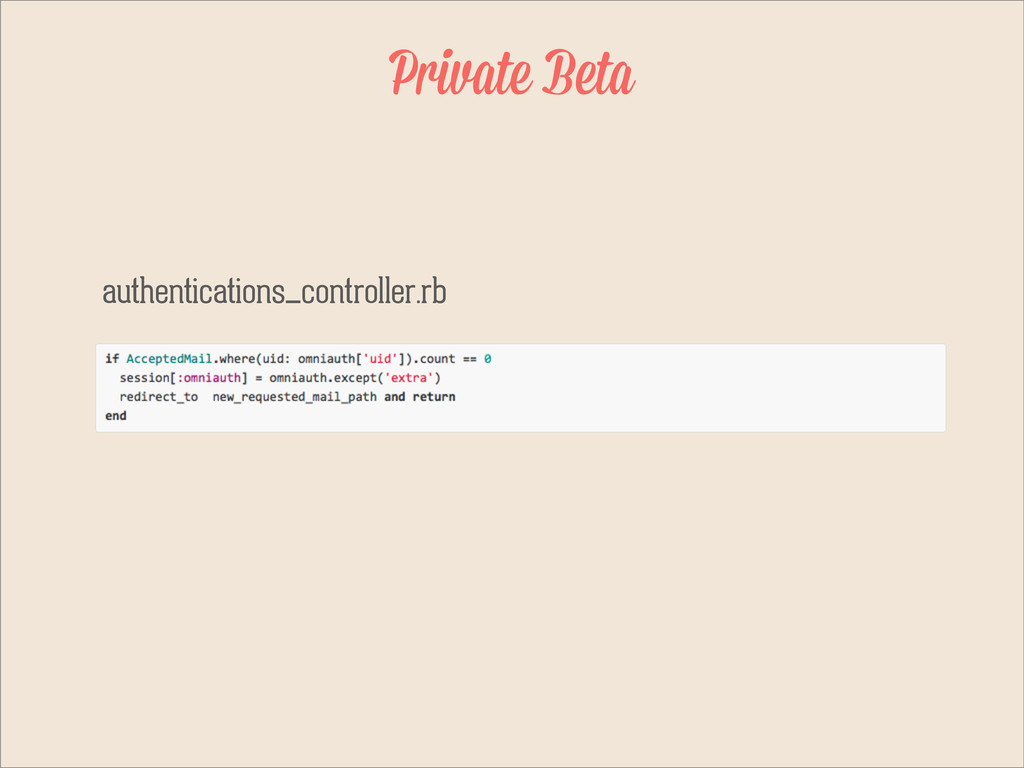Viewport: 1024px width, 768px height.
Task: Click the :omniauth symbol in brackets
Action: coord(209,377)
